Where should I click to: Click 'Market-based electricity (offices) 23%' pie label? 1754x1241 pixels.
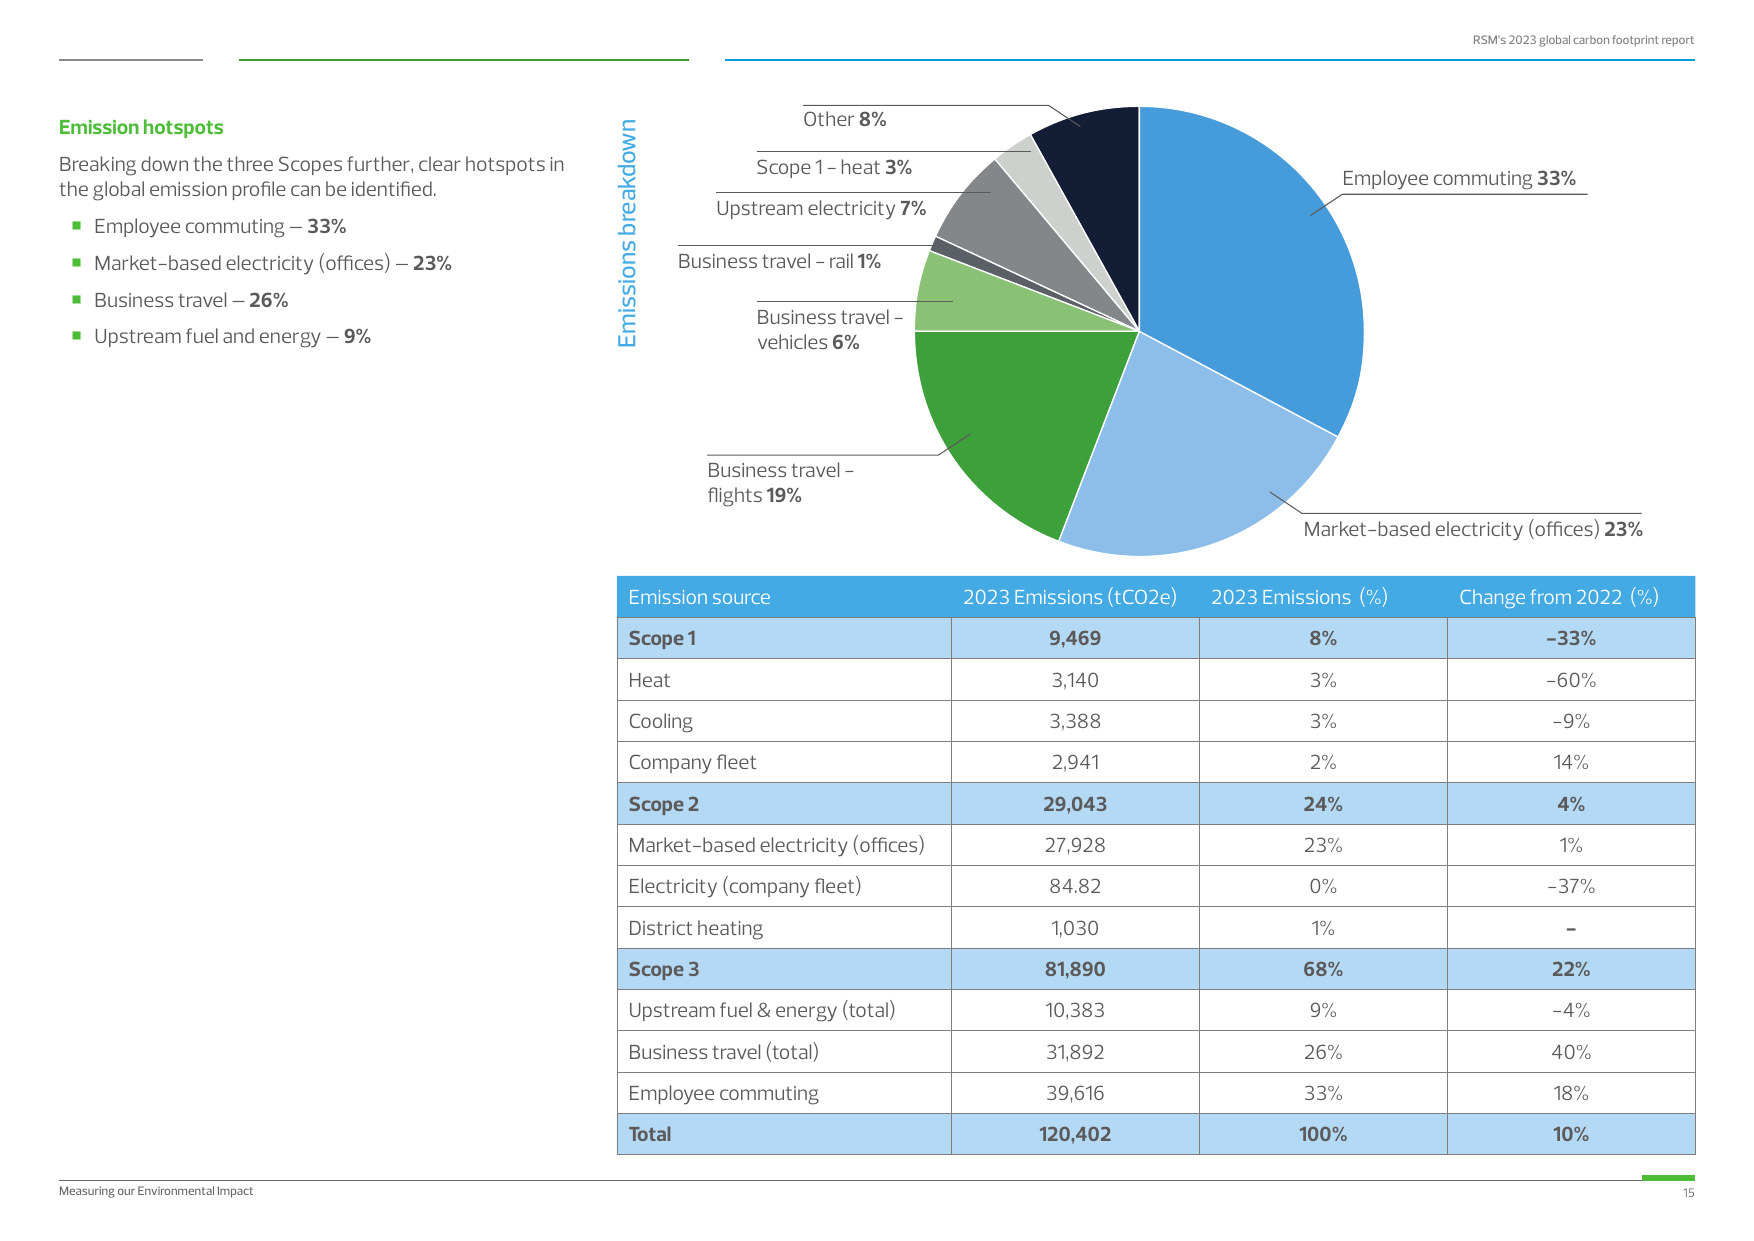click(x=1473, y=529)
